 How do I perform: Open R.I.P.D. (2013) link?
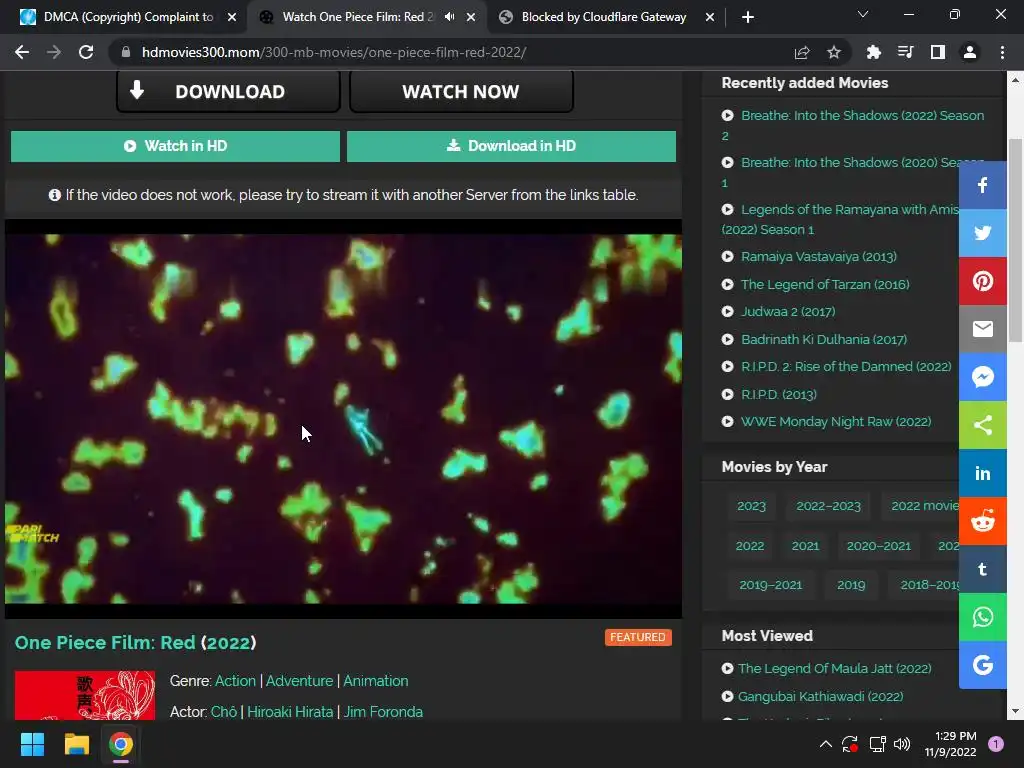[x=778, y=394]
